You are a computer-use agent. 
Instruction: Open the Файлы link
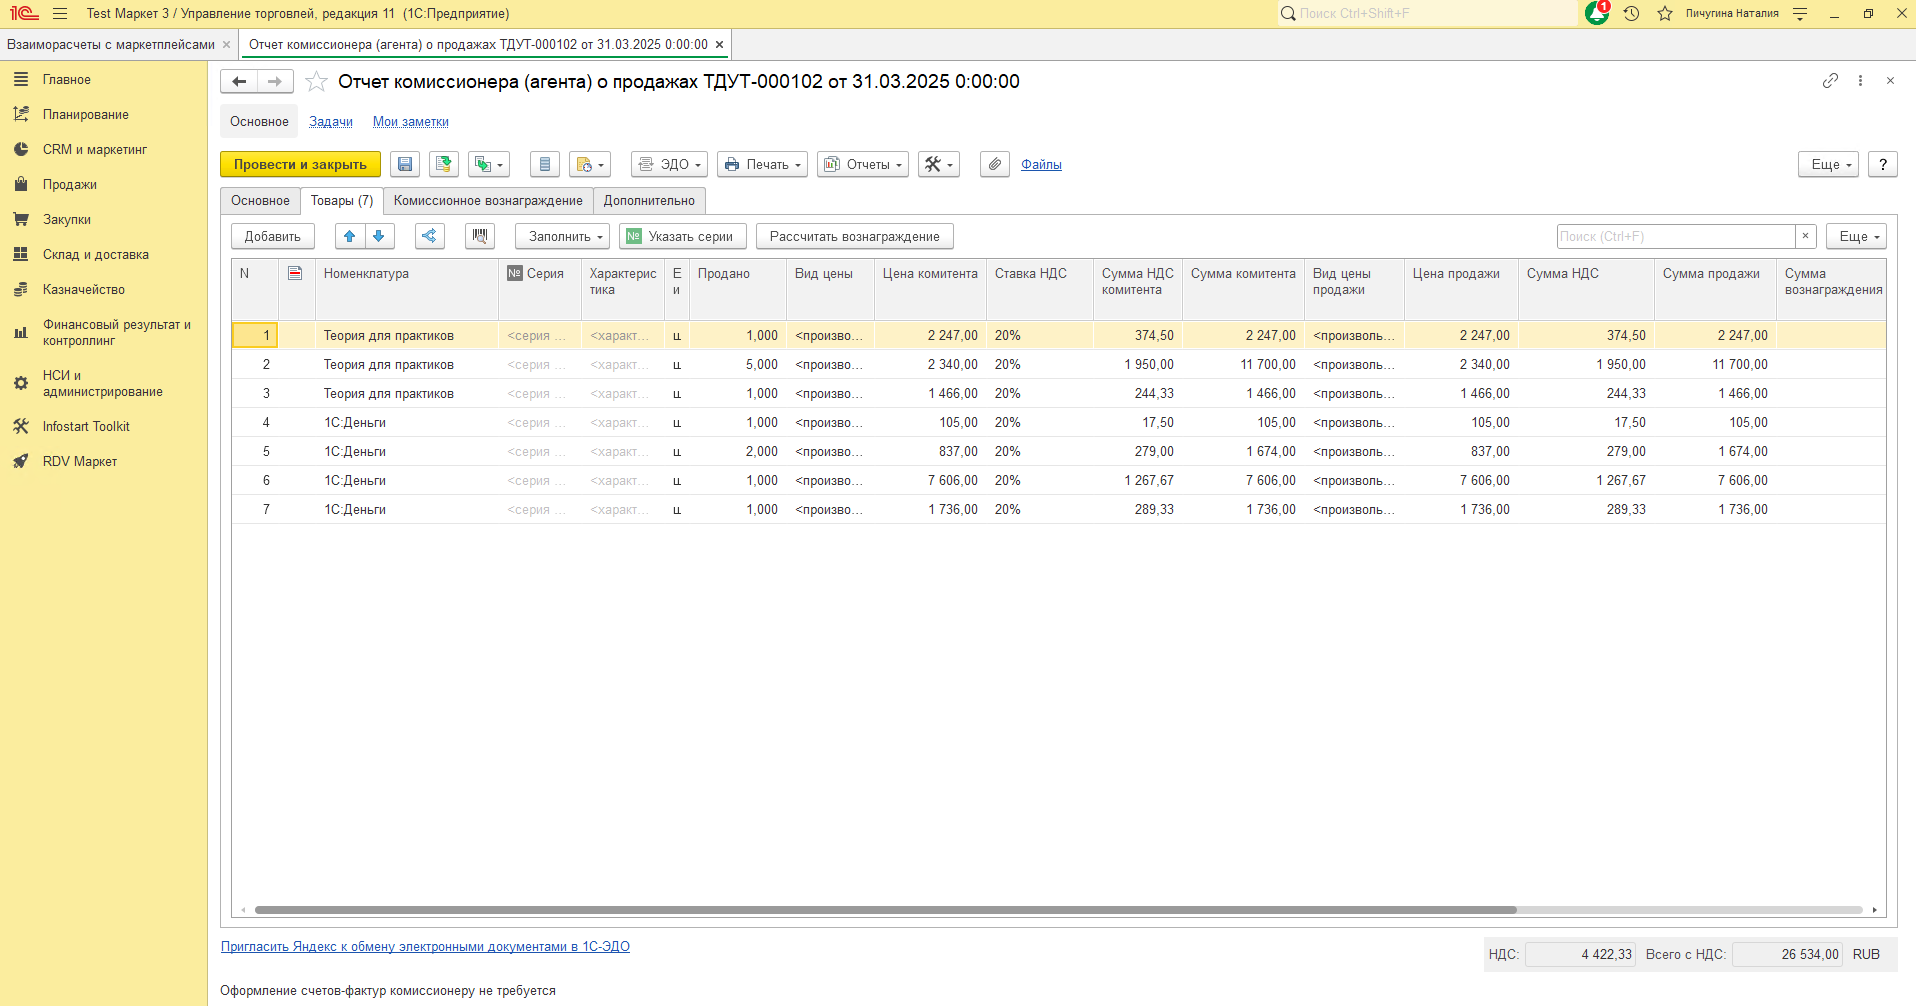coord(1041,165)
